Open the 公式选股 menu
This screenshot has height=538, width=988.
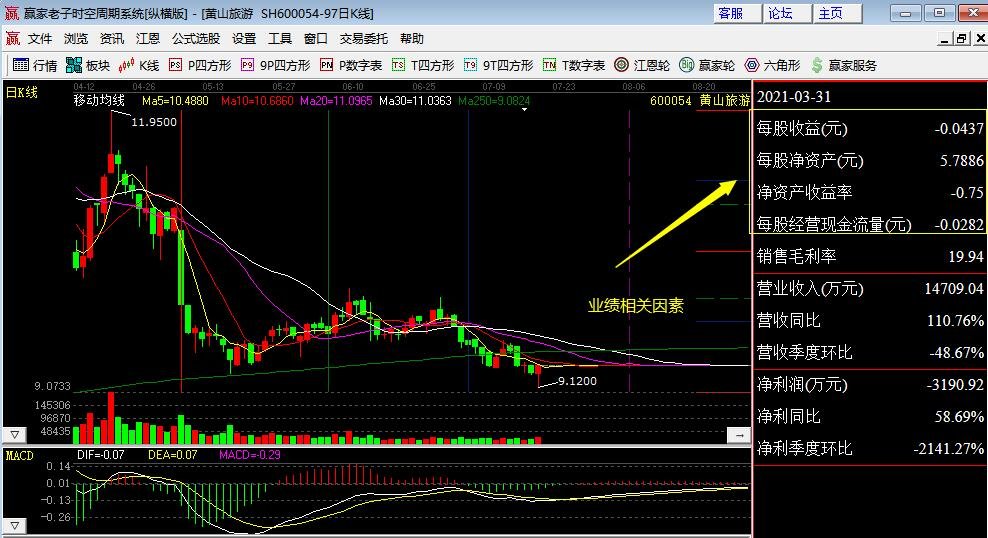pyautogui.click(x=196, y=38)
